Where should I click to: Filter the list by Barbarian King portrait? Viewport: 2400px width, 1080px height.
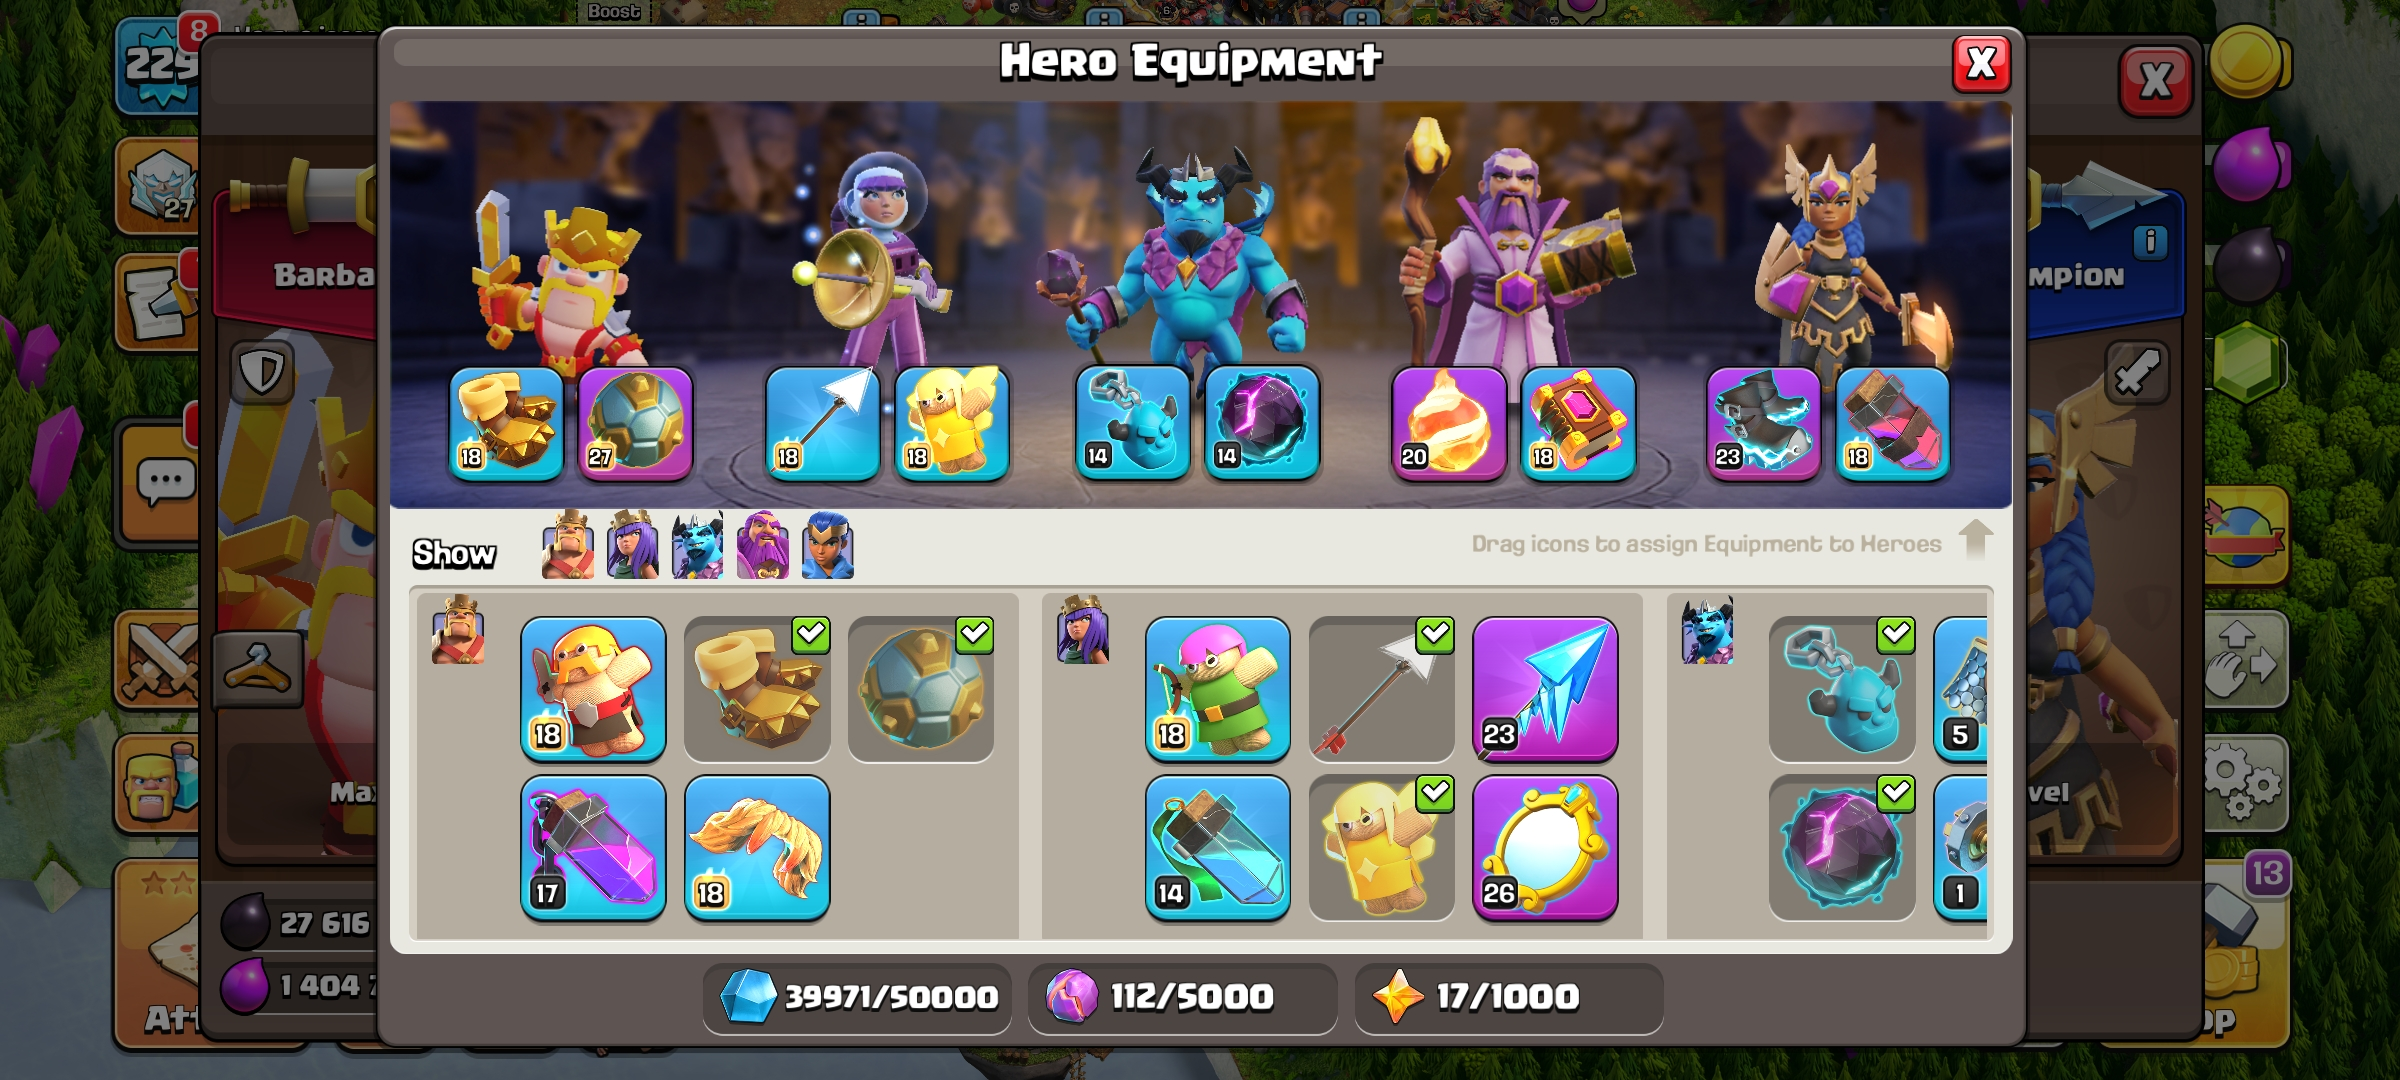click(568, 545)
